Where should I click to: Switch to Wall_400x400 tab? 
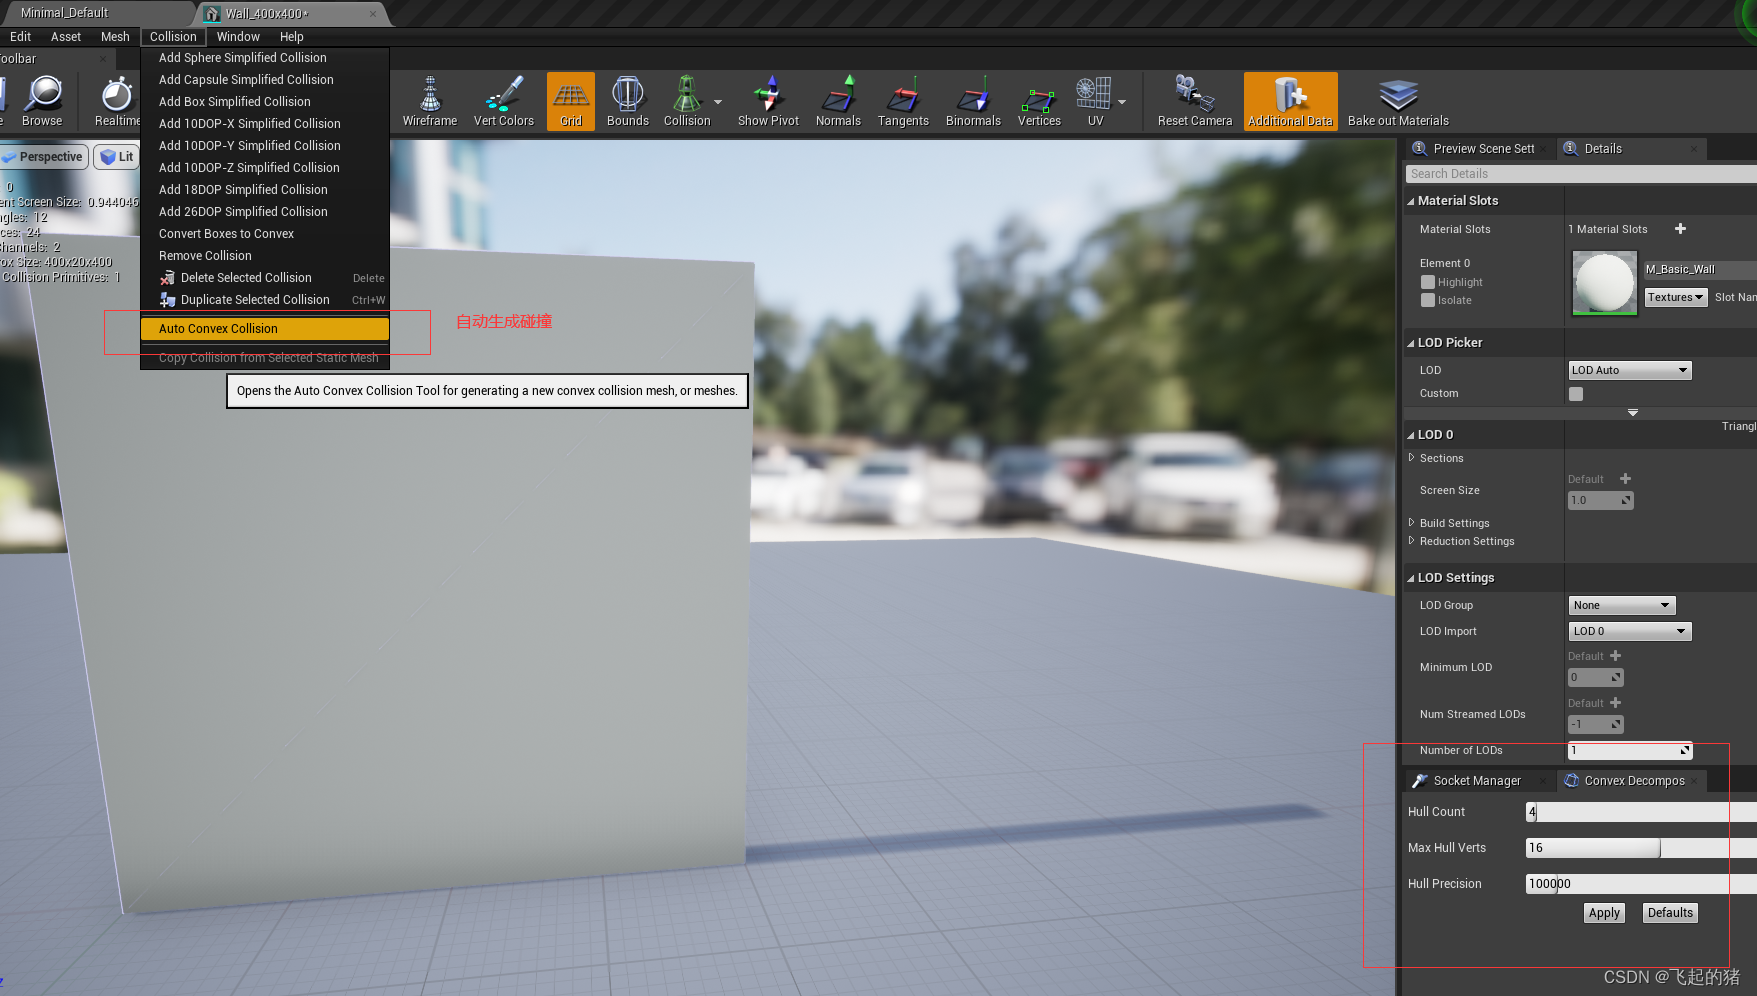click(290, 14)
